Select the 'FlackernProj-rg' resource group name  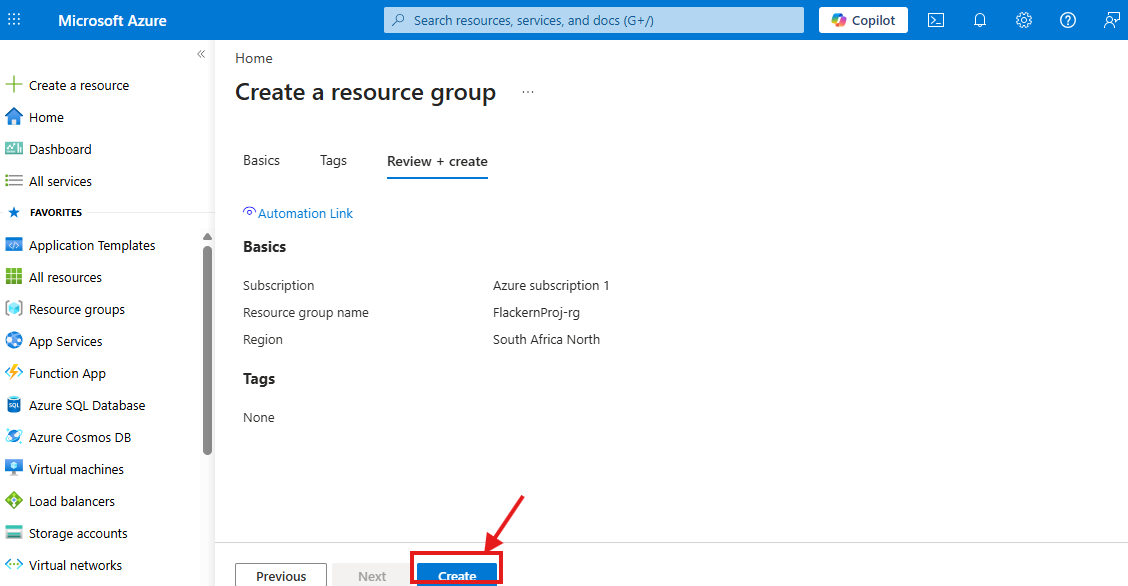coord(536,313)
